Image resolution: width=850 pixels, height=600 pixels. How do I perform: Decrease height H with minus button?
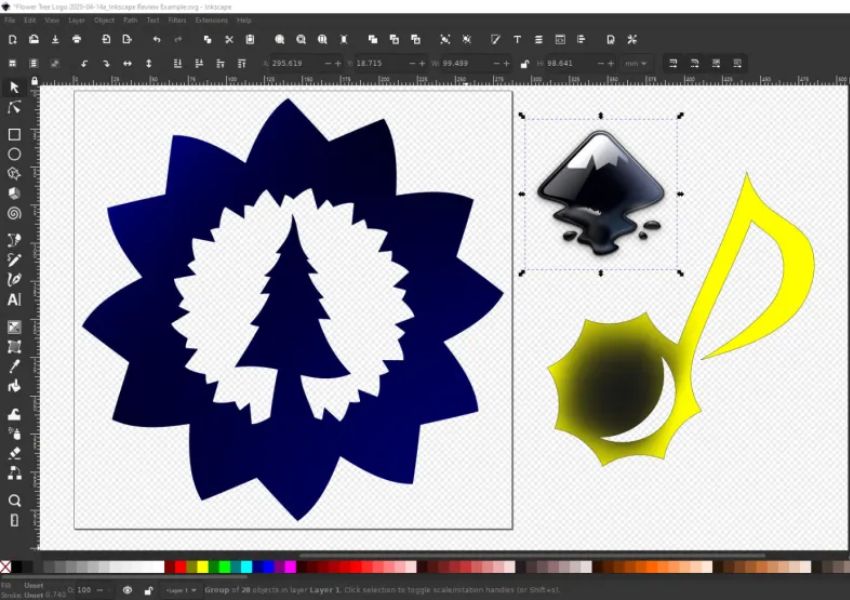pyautogui.click(x=600, y=63)
